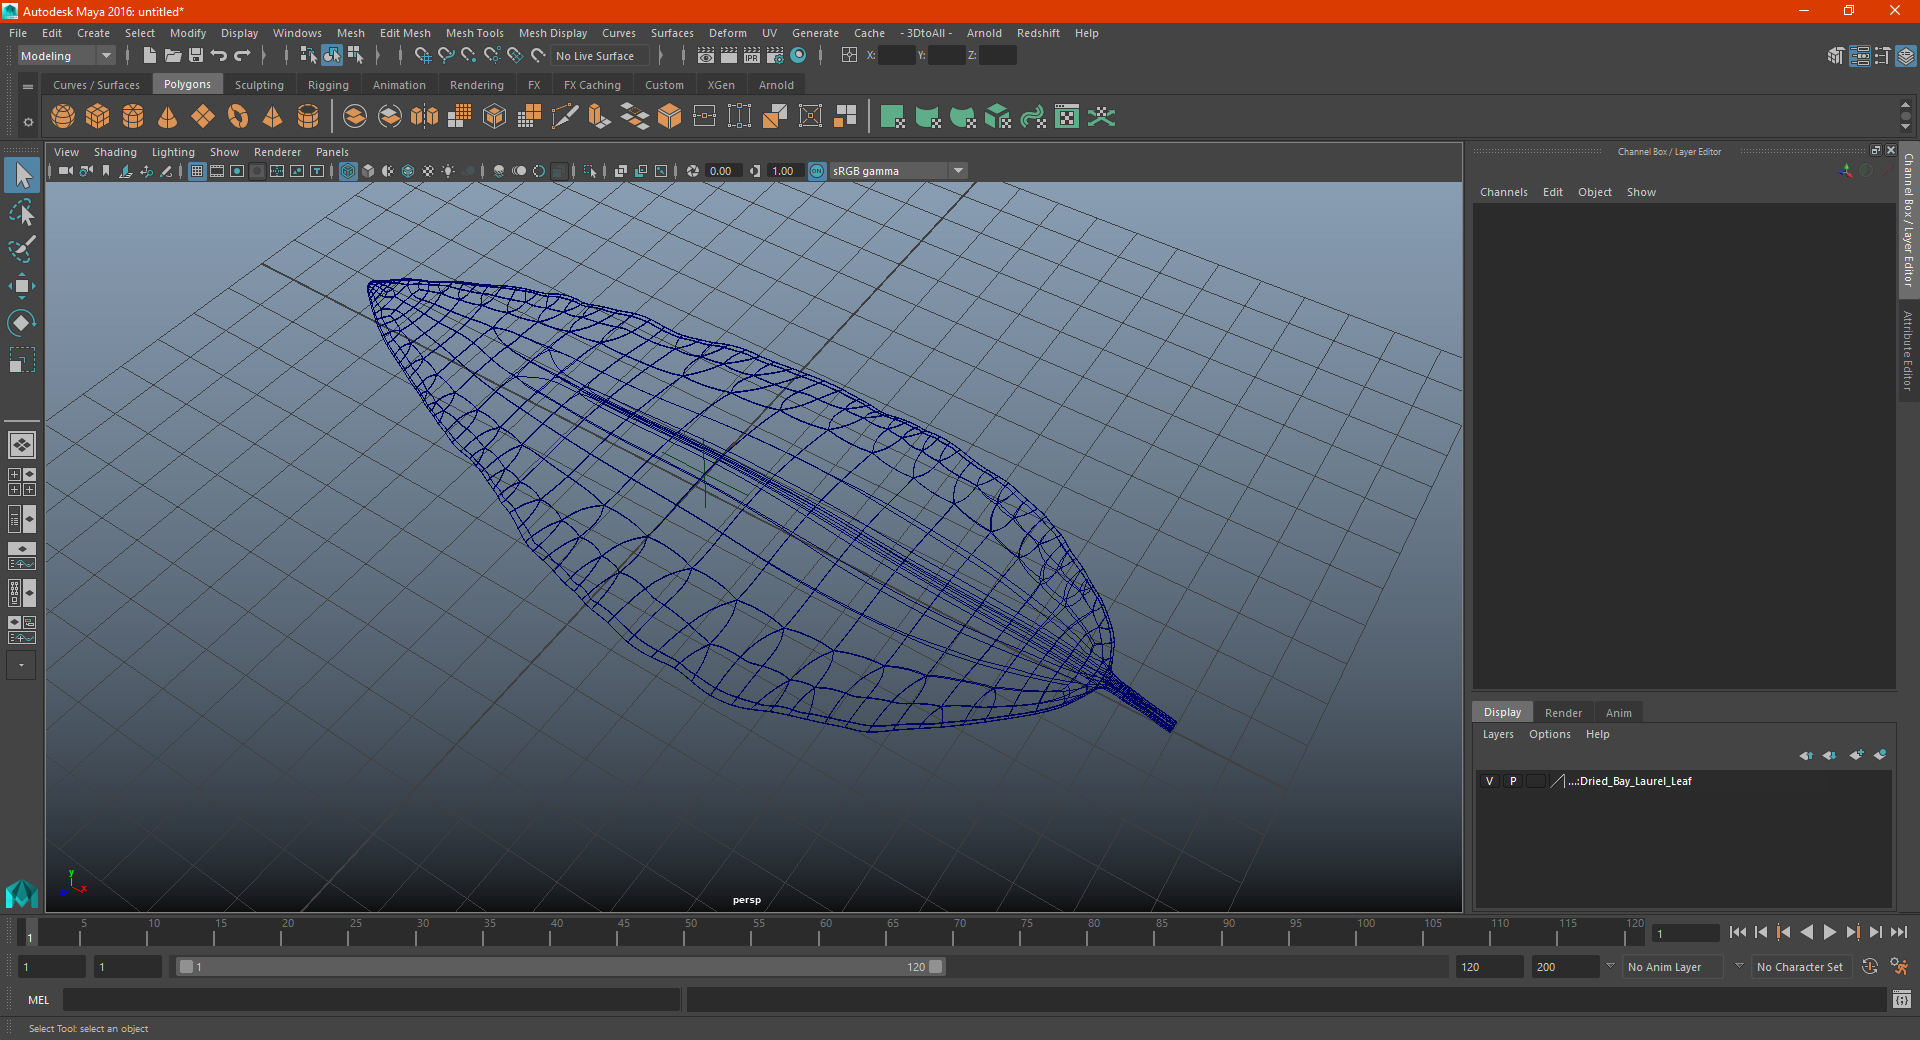Click the Save Scene icon

click(x=196, y=55)
